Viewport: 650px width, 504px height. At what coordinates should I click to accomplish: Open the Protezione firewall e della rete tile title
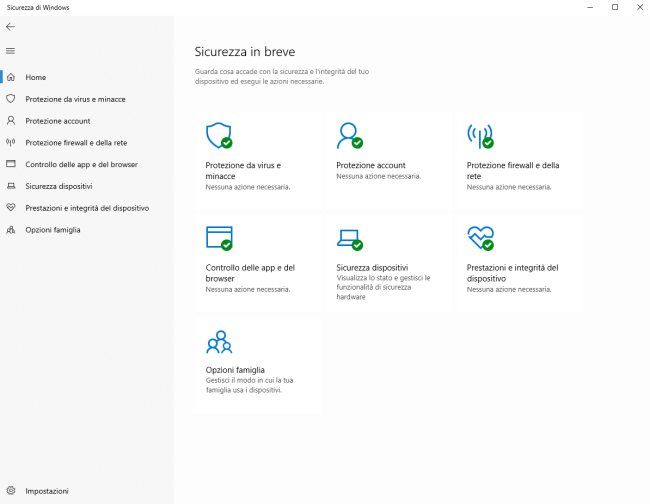(x=513, y=170)
